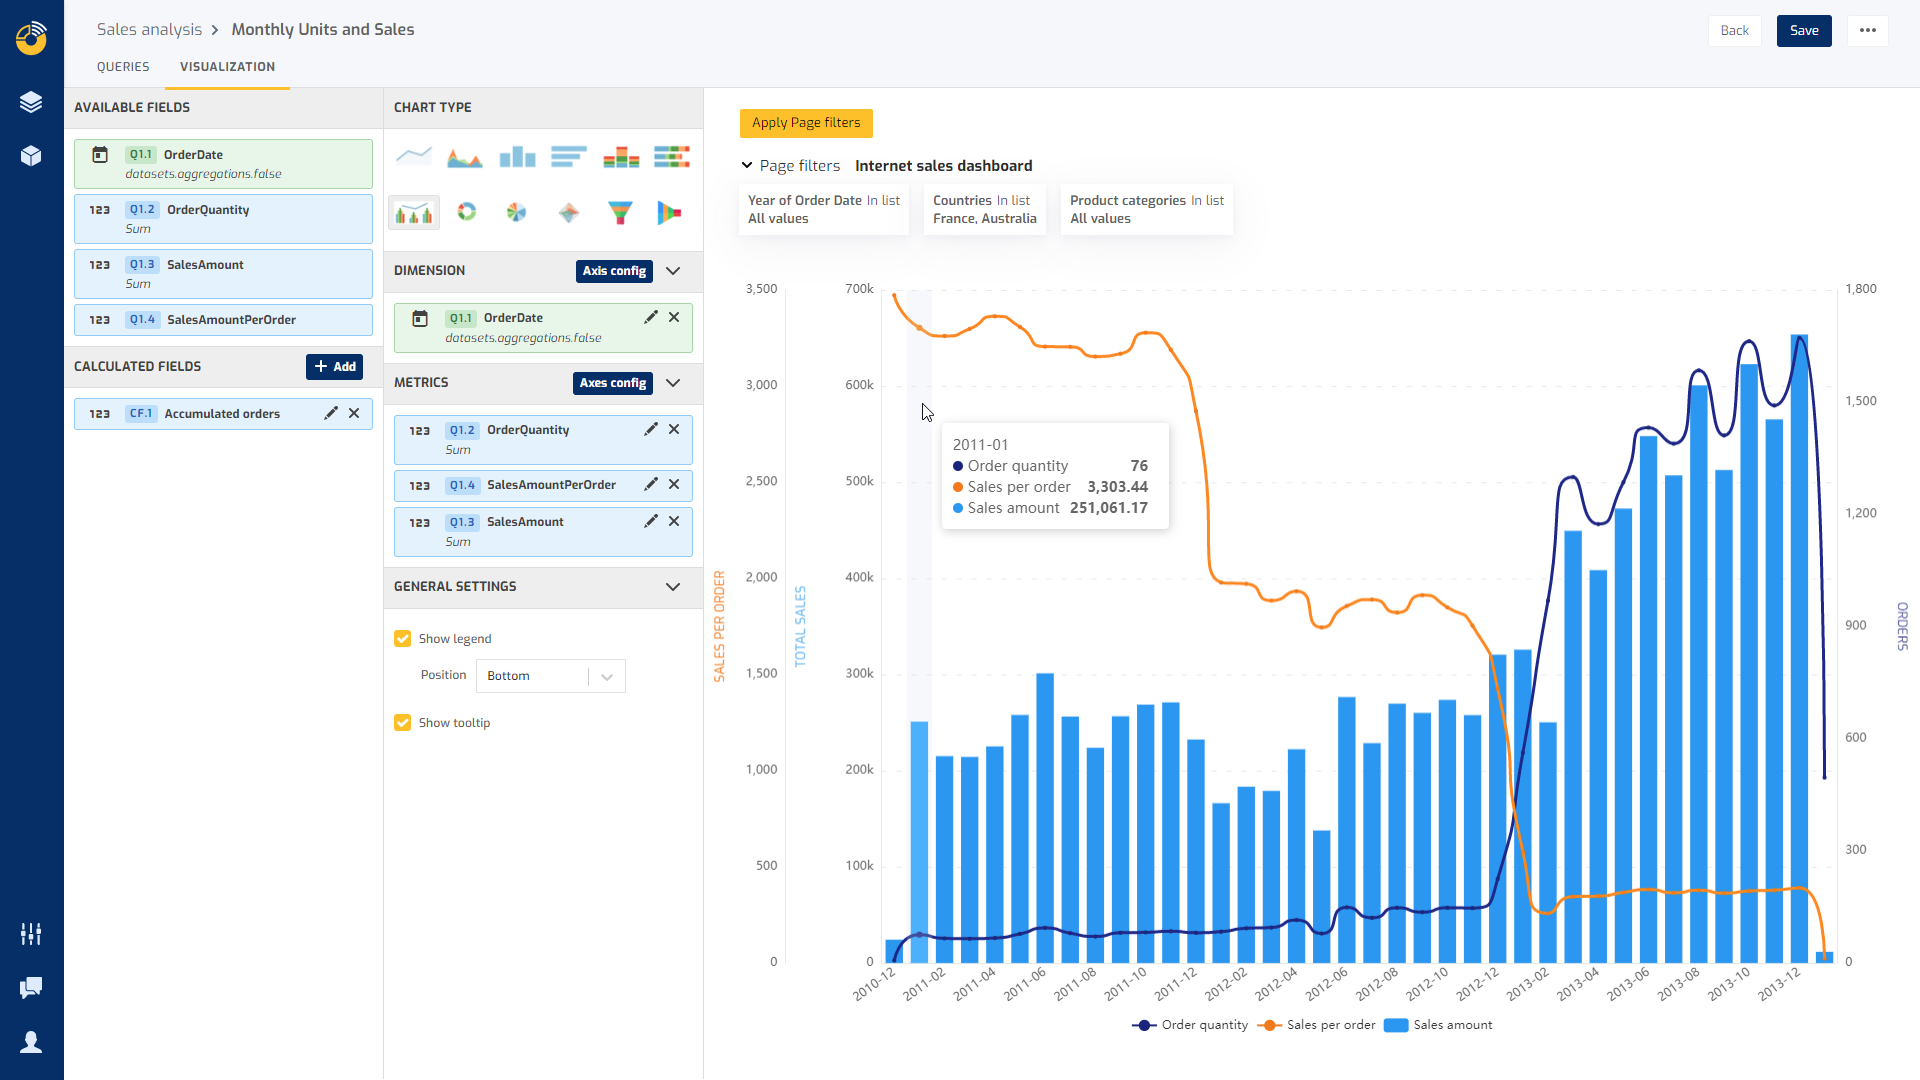Switch to the VISUALIZATION tab
This screenshot has height=1080, width=1920.
(x=227, y=66)
